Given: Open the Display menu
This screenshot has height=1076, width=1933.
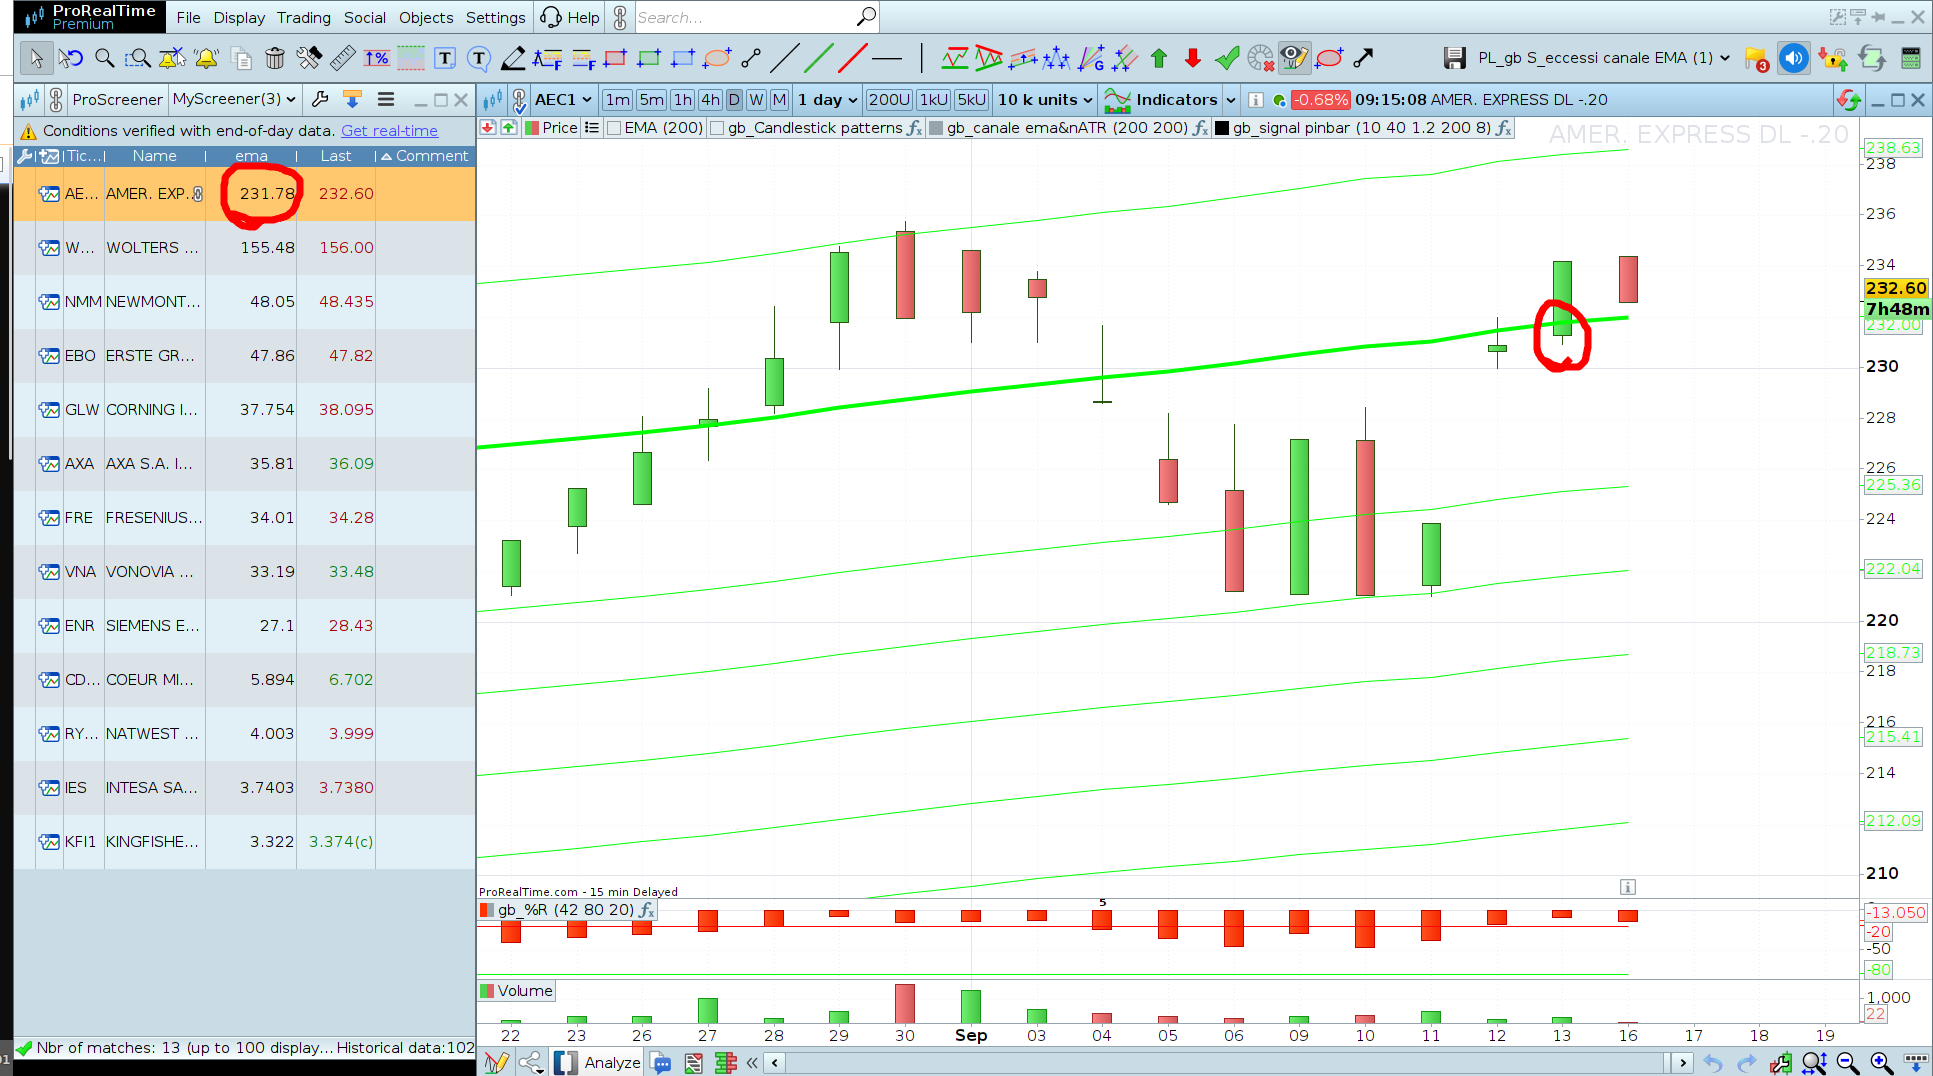Looking at the screenshot, I should 239,18.
